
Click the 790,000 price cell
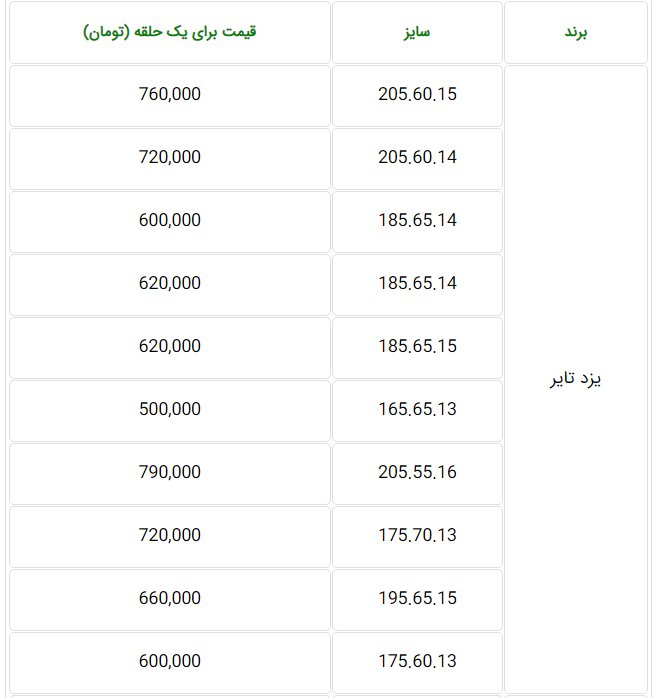(x=170, y=472)
